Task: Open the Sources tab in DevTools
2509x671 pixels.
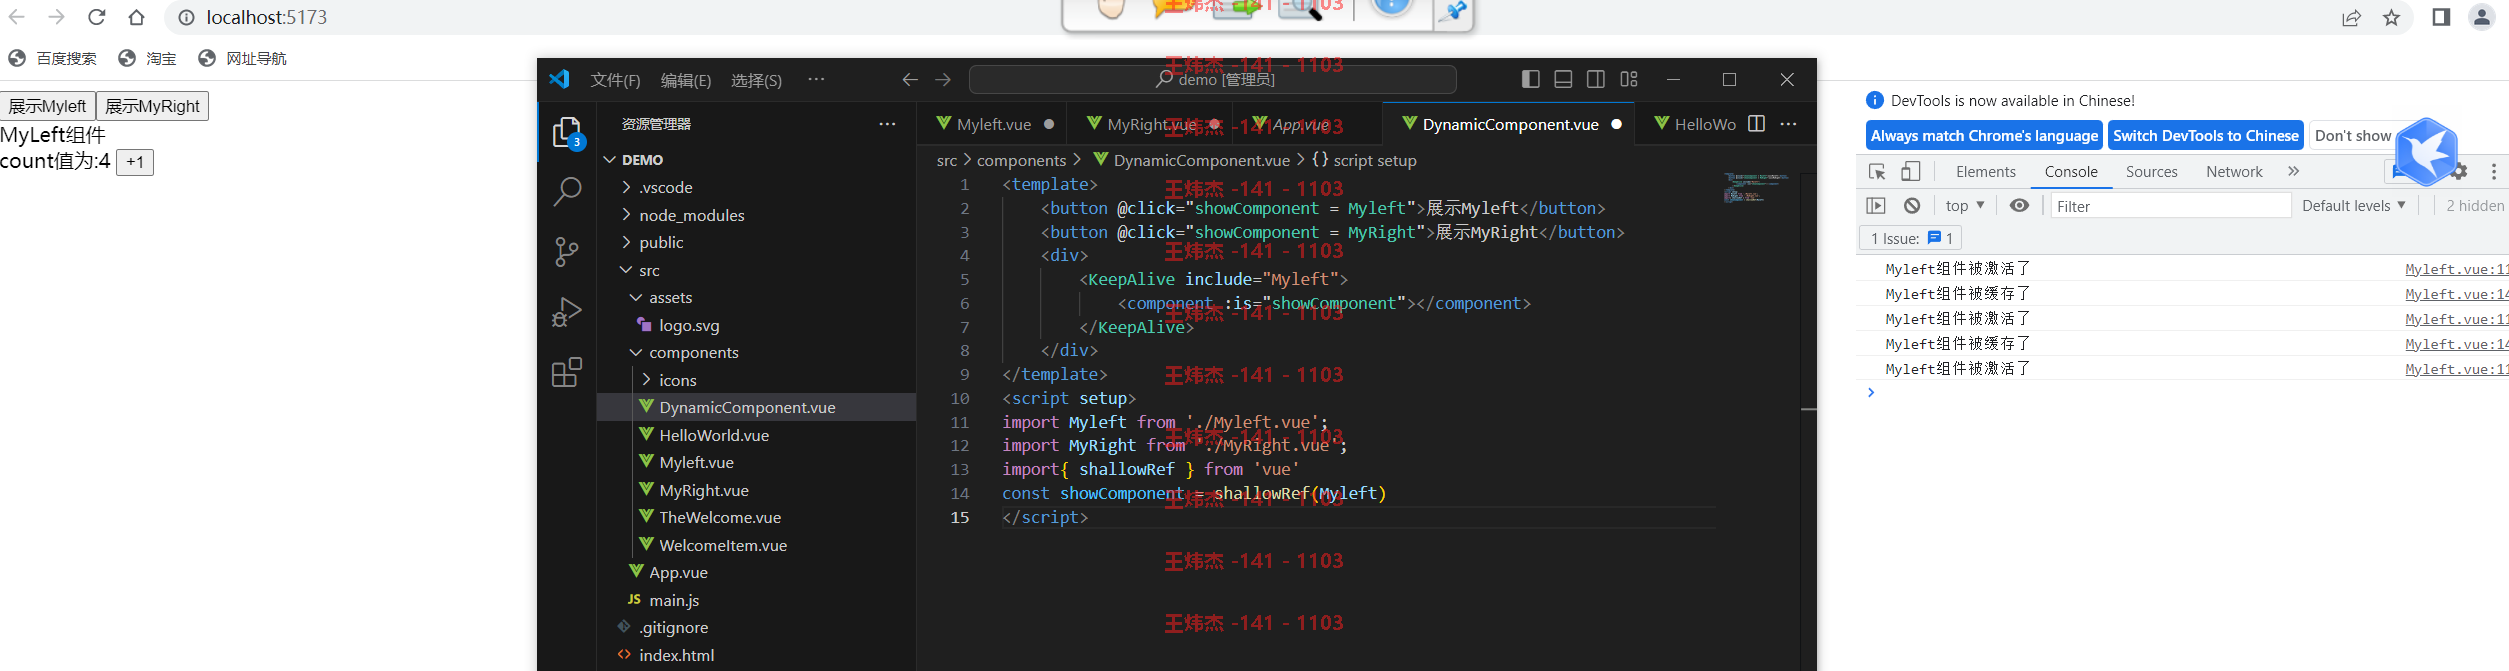Action: (x=2151, y=172)
